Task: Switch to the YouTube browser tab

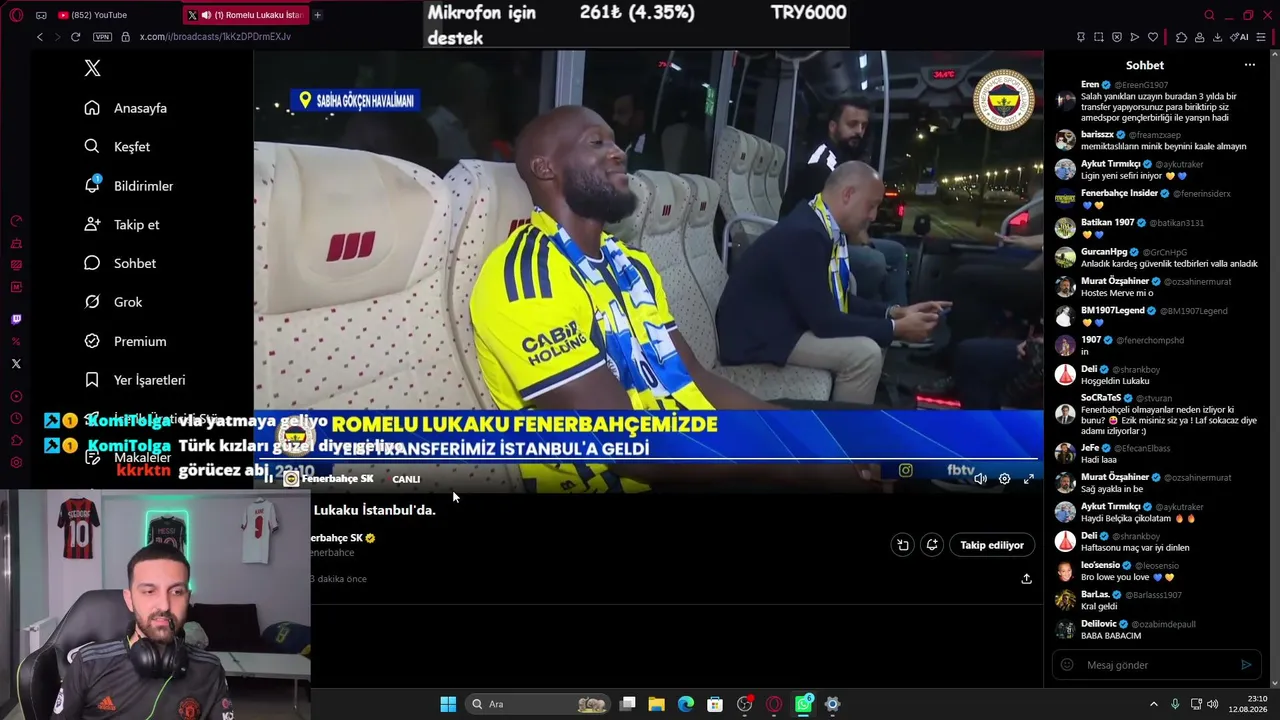Action: click(93, 15)
